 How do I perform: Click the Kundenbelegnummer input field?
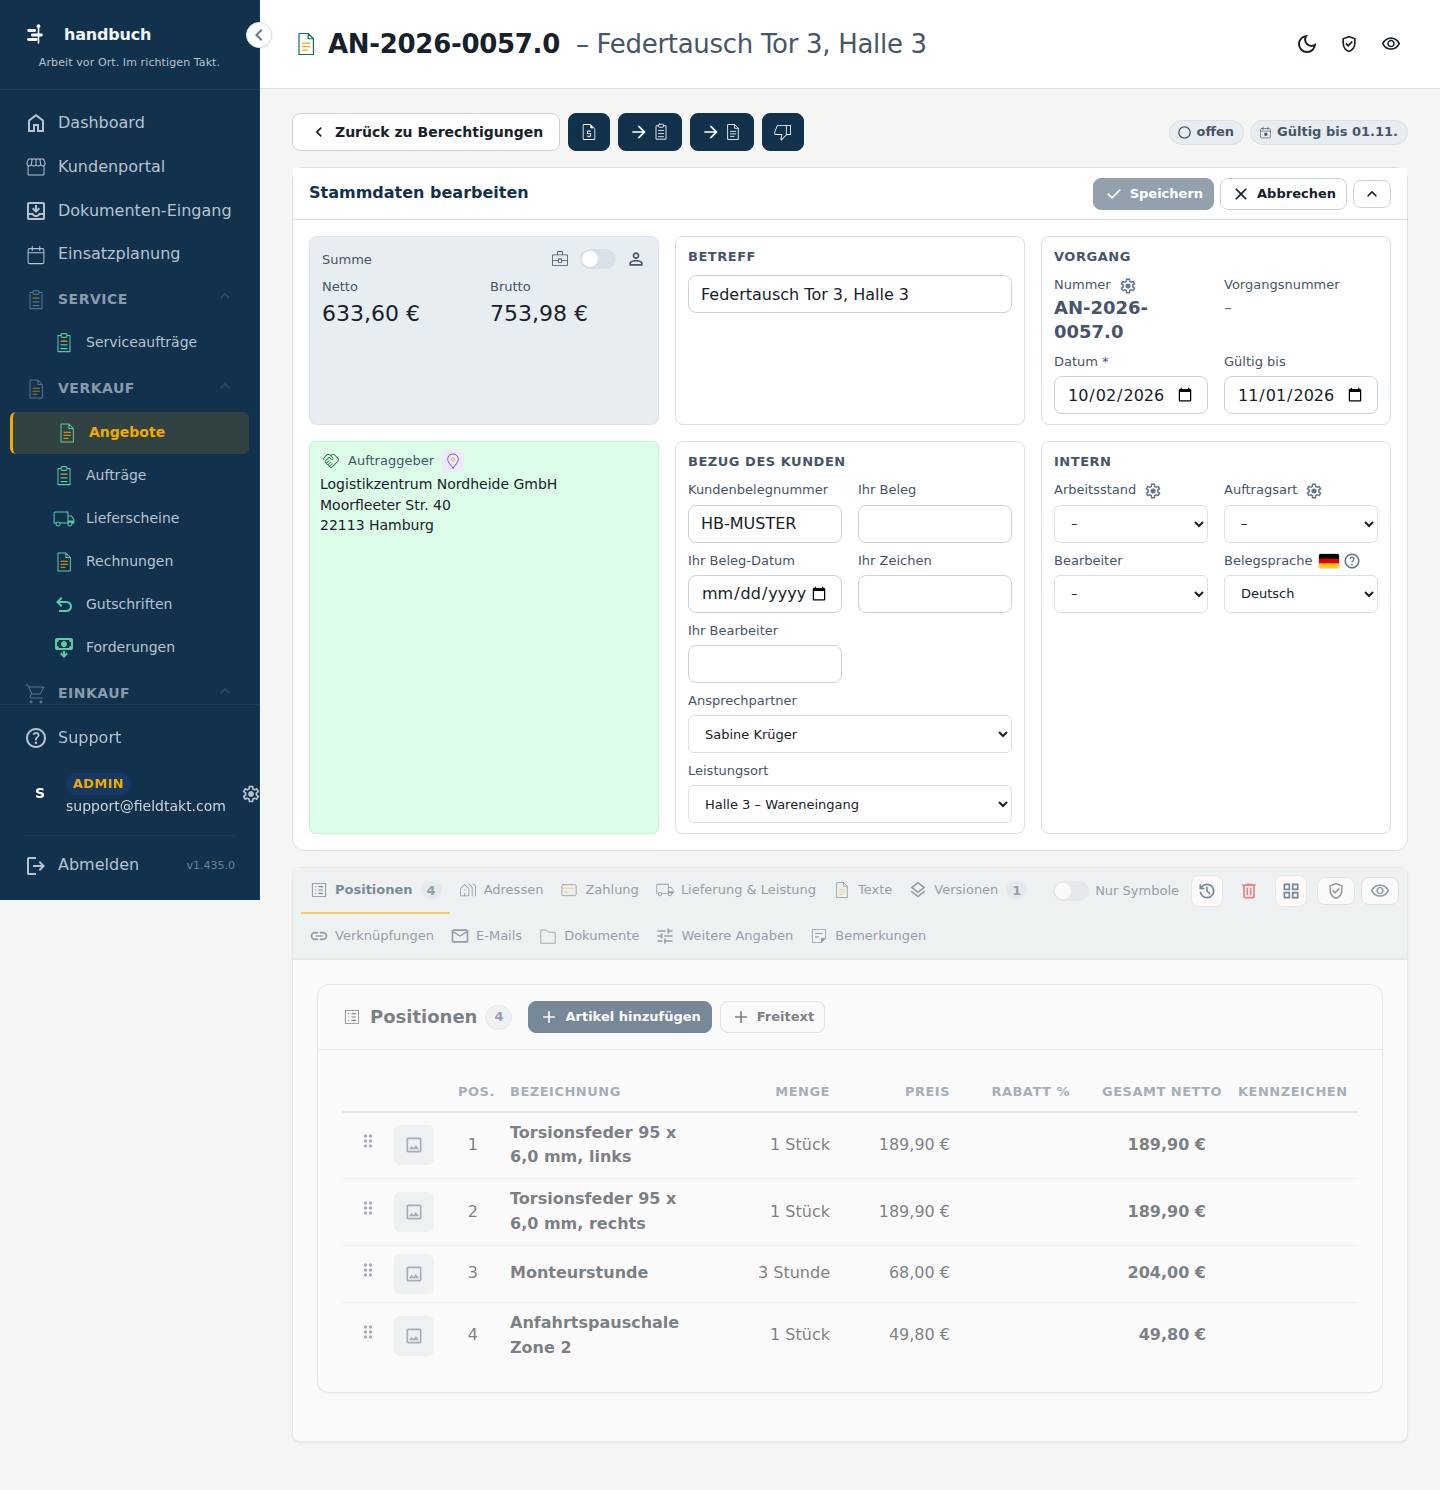tap(765, 524)
